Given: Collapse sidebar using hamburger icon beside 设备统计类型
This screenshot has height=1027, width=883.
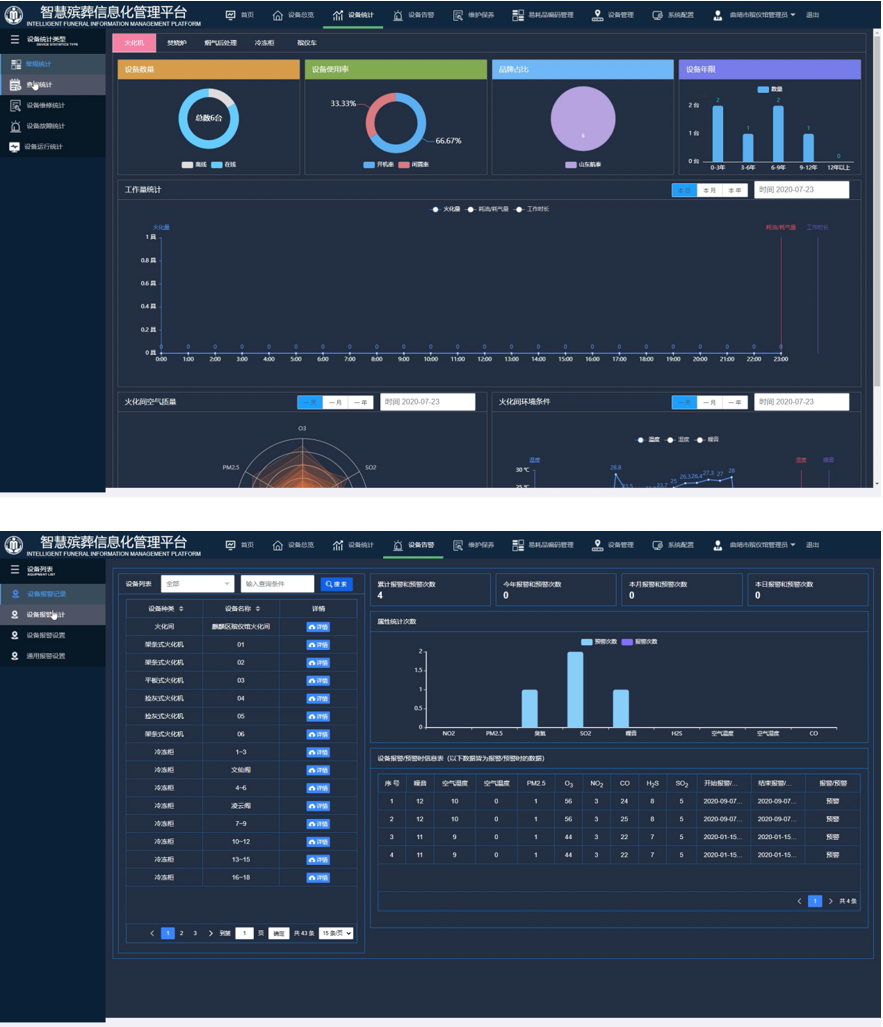Looking at the screenshot, I should (14, 39).
